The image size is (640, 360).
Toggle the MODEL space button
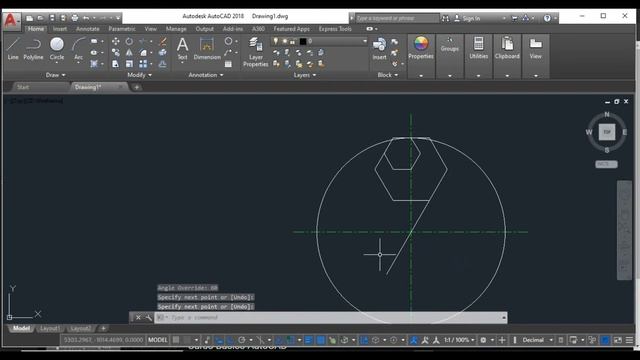158,340
